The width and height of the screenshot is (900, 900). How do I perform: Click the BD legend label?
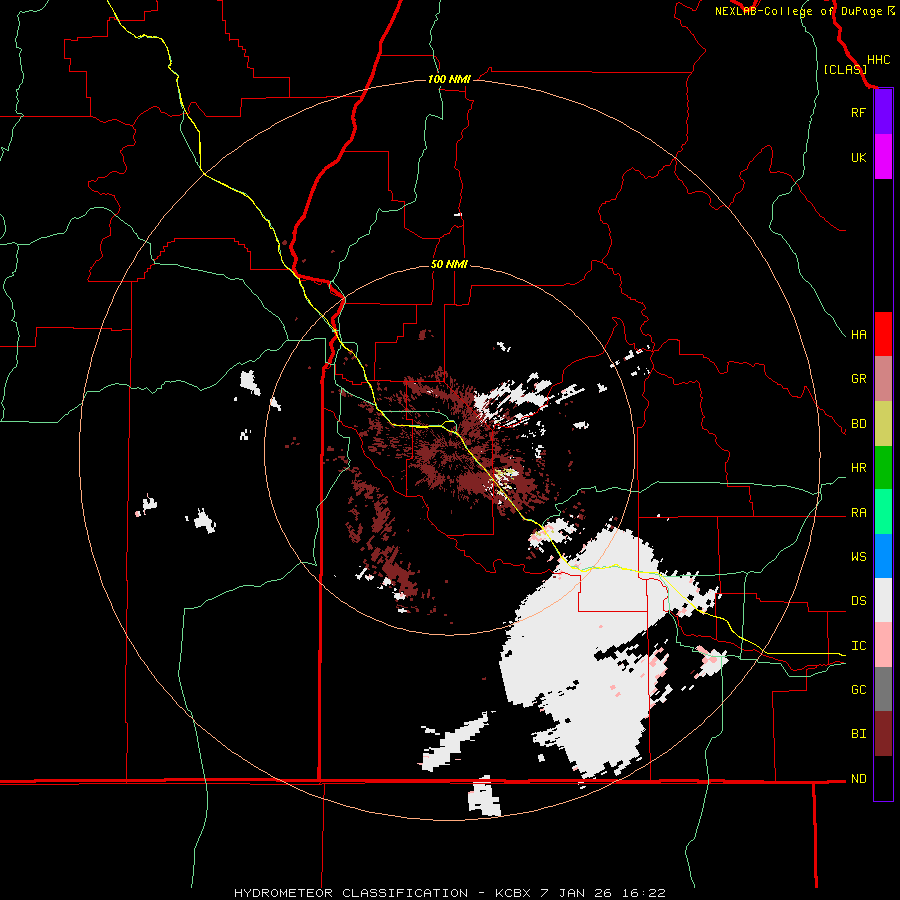[858, 424]
